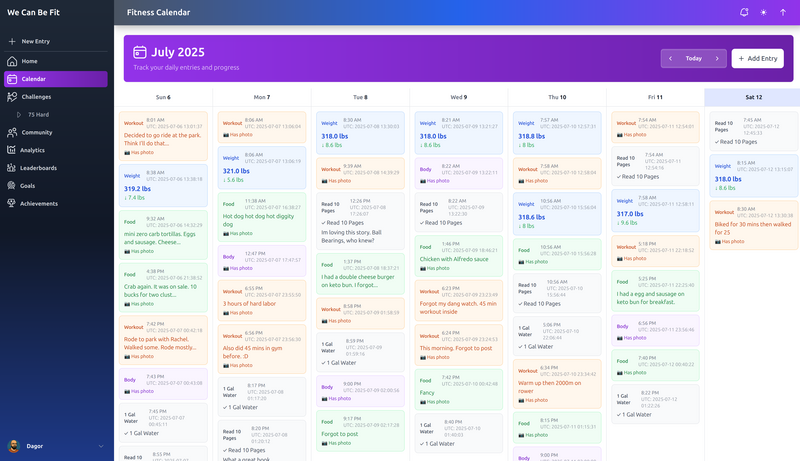Toggle light/dark theme sun icon
The width and height of the screenshot is (800, 461).
(763, 12)
